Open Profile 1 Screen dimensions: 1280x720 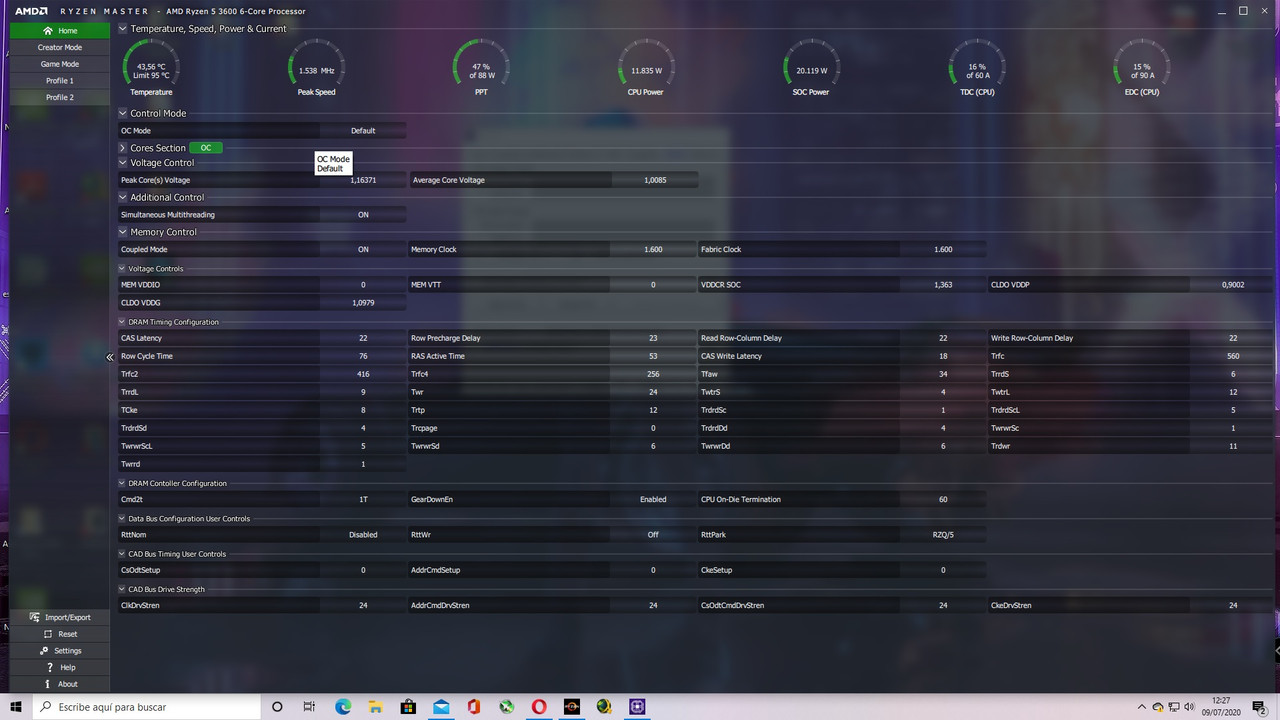[x=60, y=81]
